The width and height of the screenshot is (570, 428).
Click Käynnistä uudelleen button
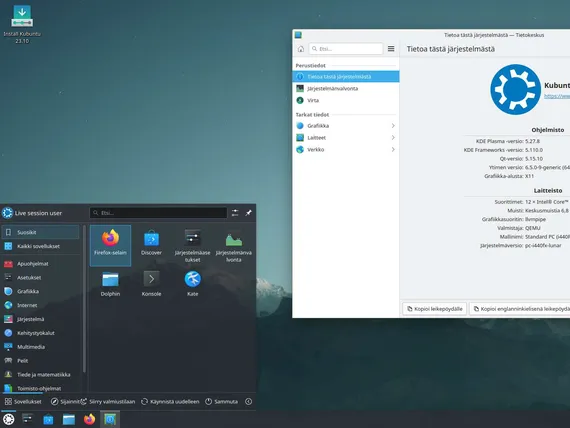(x=170, y=401)
